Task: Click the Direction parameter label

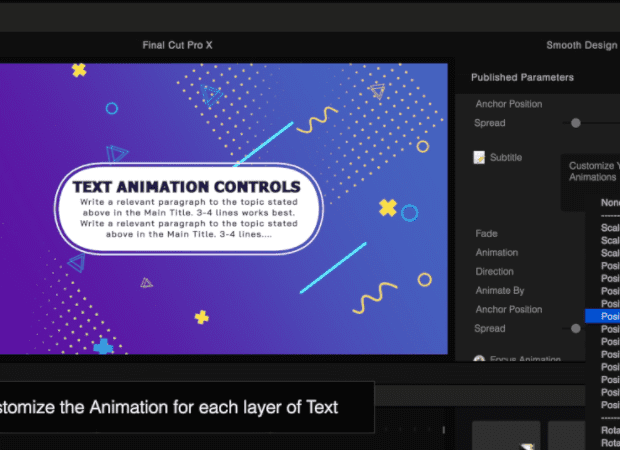Action: coord(494,272)
